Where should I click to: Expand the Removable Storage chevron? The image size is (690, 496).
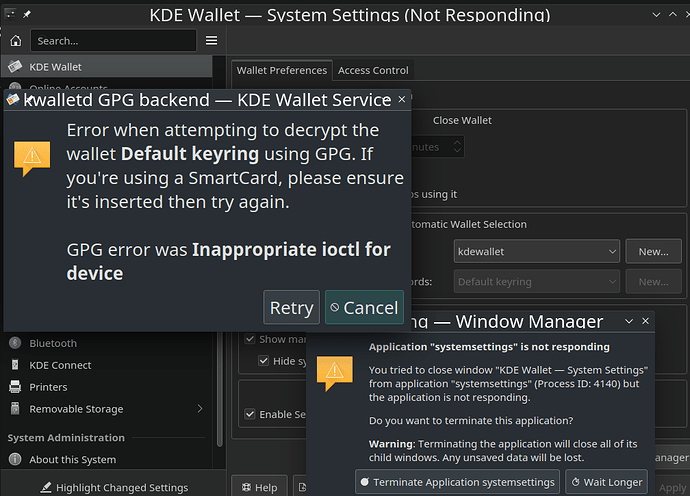coord(200,408)
